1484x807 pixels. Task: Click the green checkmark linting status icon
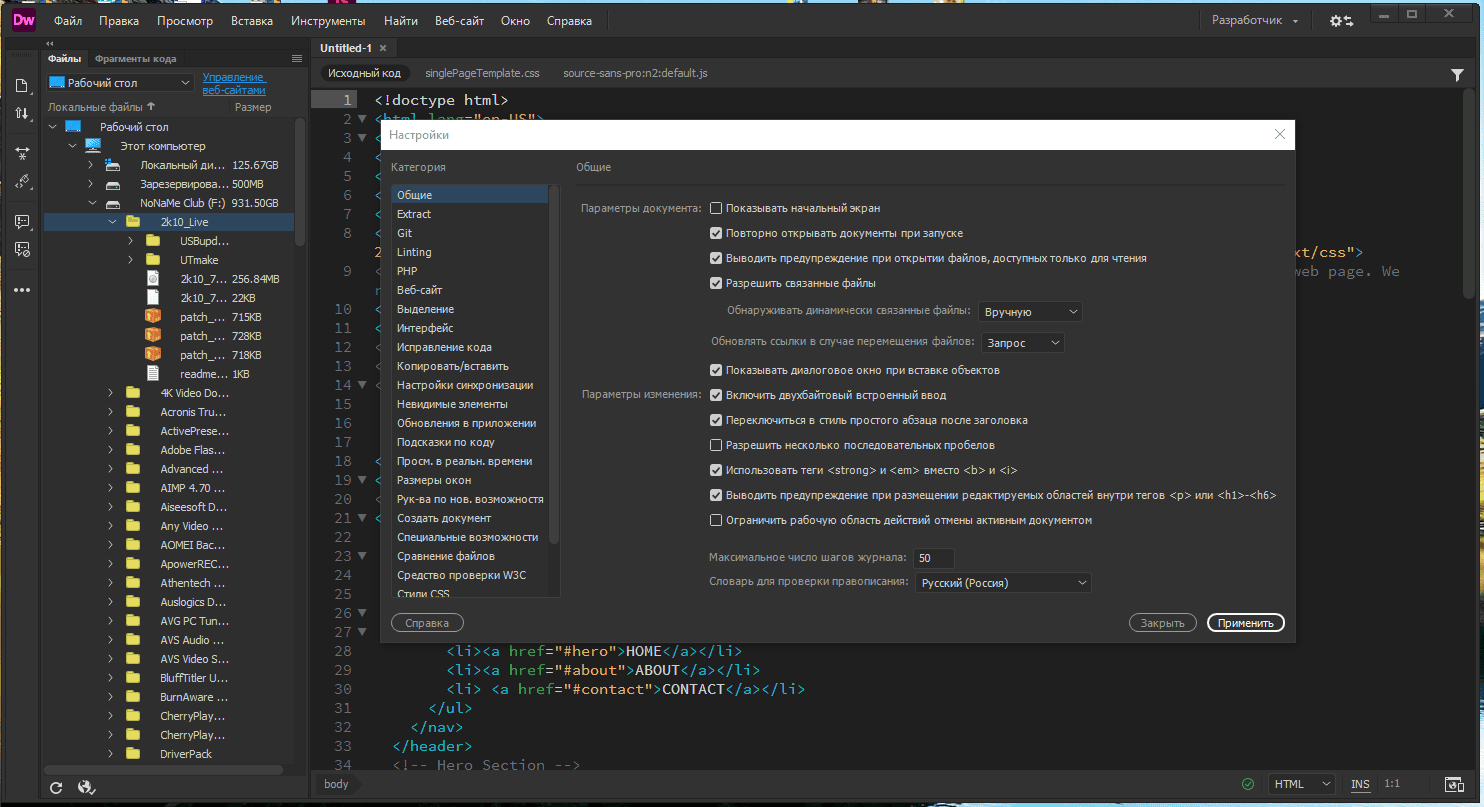point(1247,784)
